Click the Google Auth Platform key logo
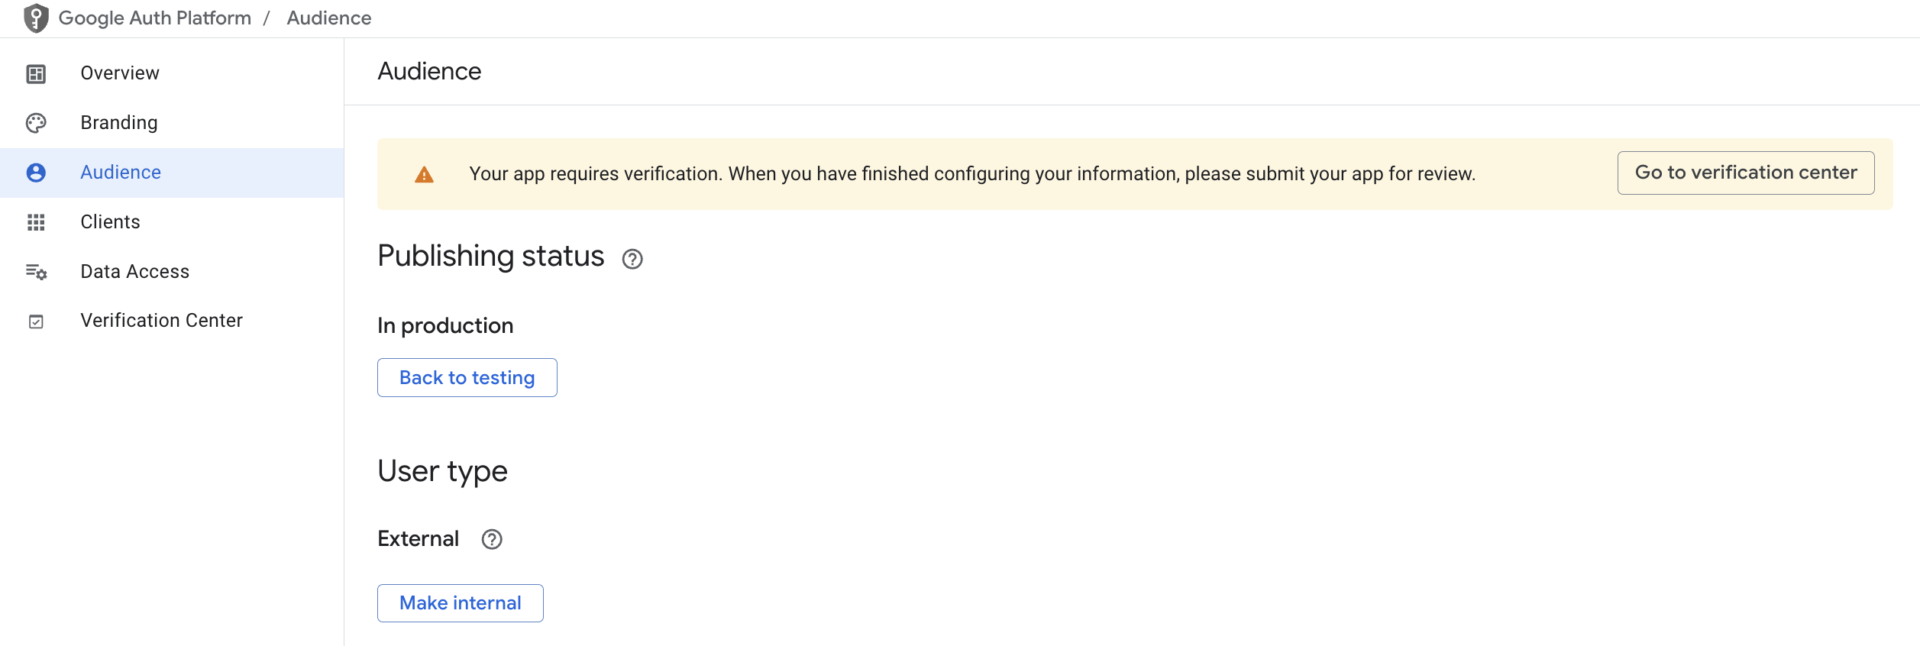The height and width of the screenshot is (646, 1920). pos(36,17)
